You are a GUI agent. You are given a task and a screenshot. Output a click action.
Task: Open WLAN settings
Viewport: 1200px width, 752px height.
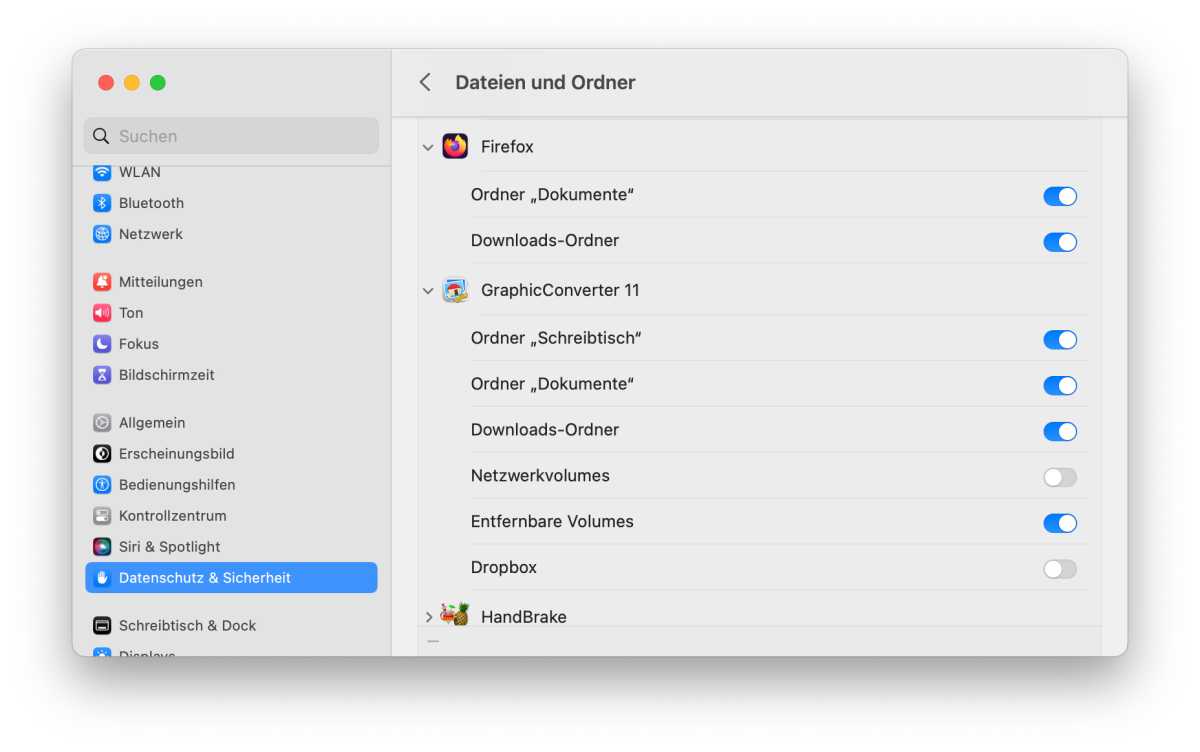click(231, 172)
